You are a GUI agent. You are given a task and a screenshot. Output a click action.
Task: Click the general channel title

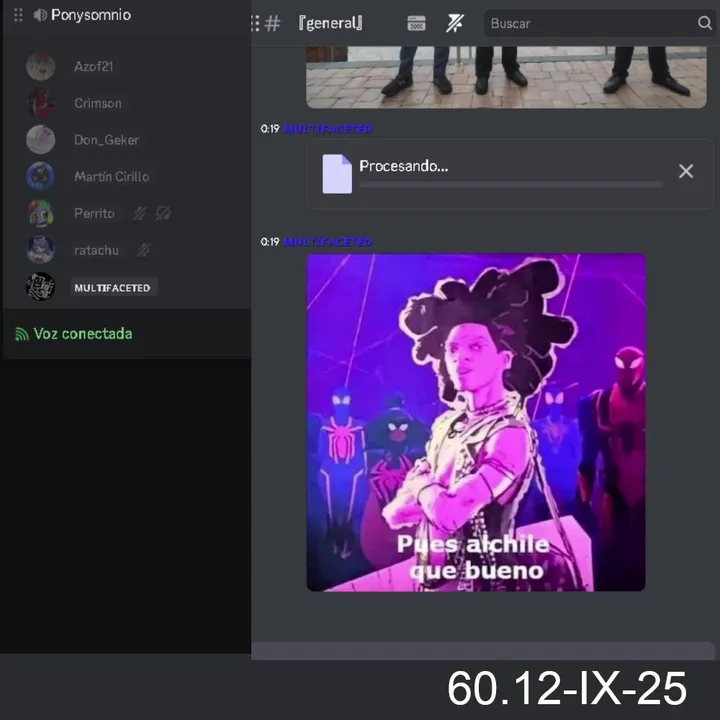(330, 23)
